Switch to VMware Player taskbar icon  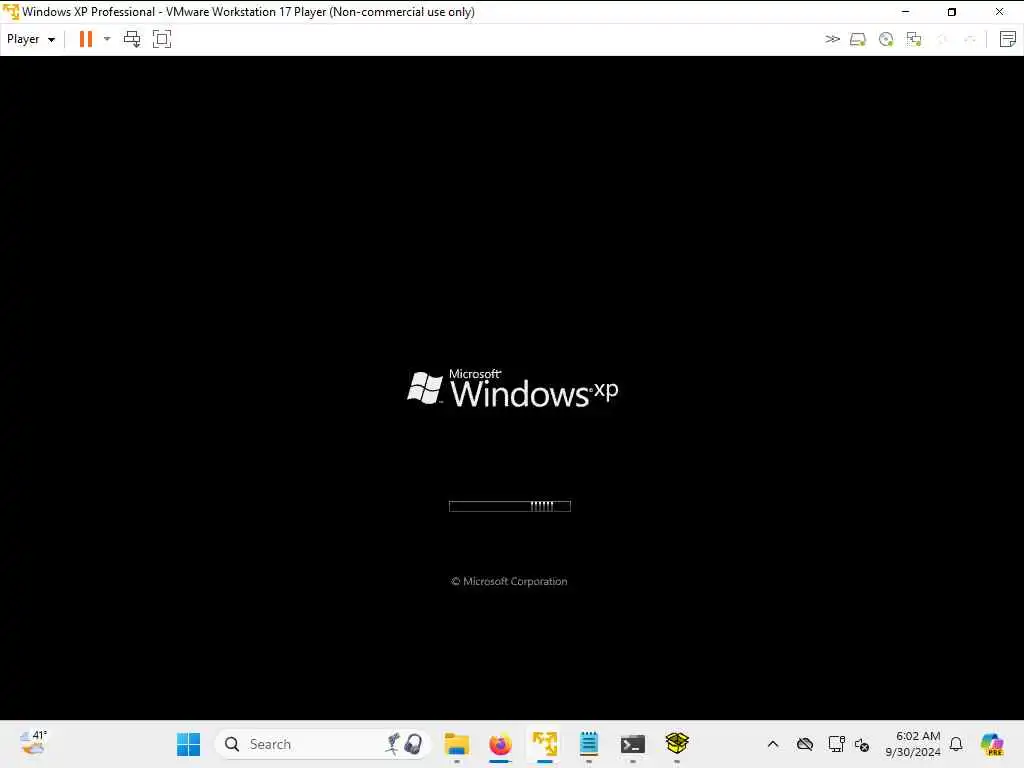(x=545, y=744)
